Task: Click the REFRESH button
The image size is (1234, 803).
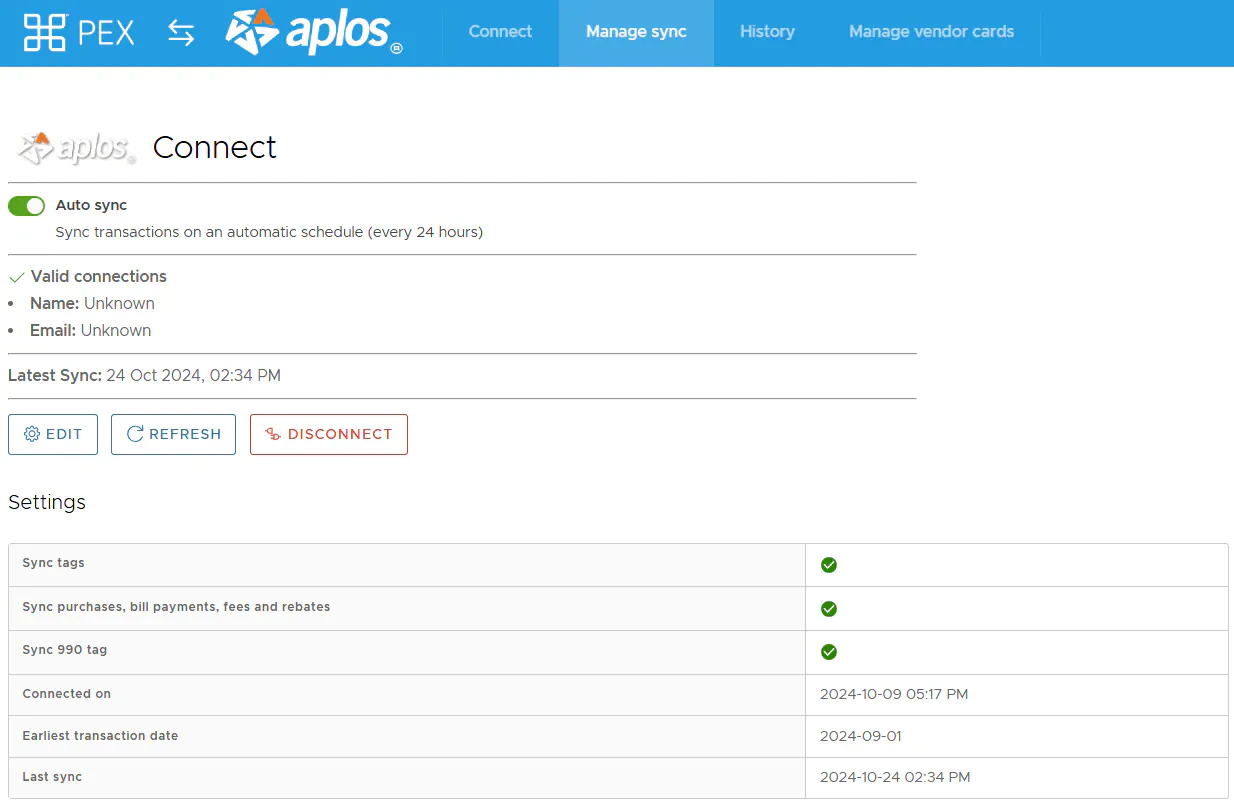Action: (173, 434)
